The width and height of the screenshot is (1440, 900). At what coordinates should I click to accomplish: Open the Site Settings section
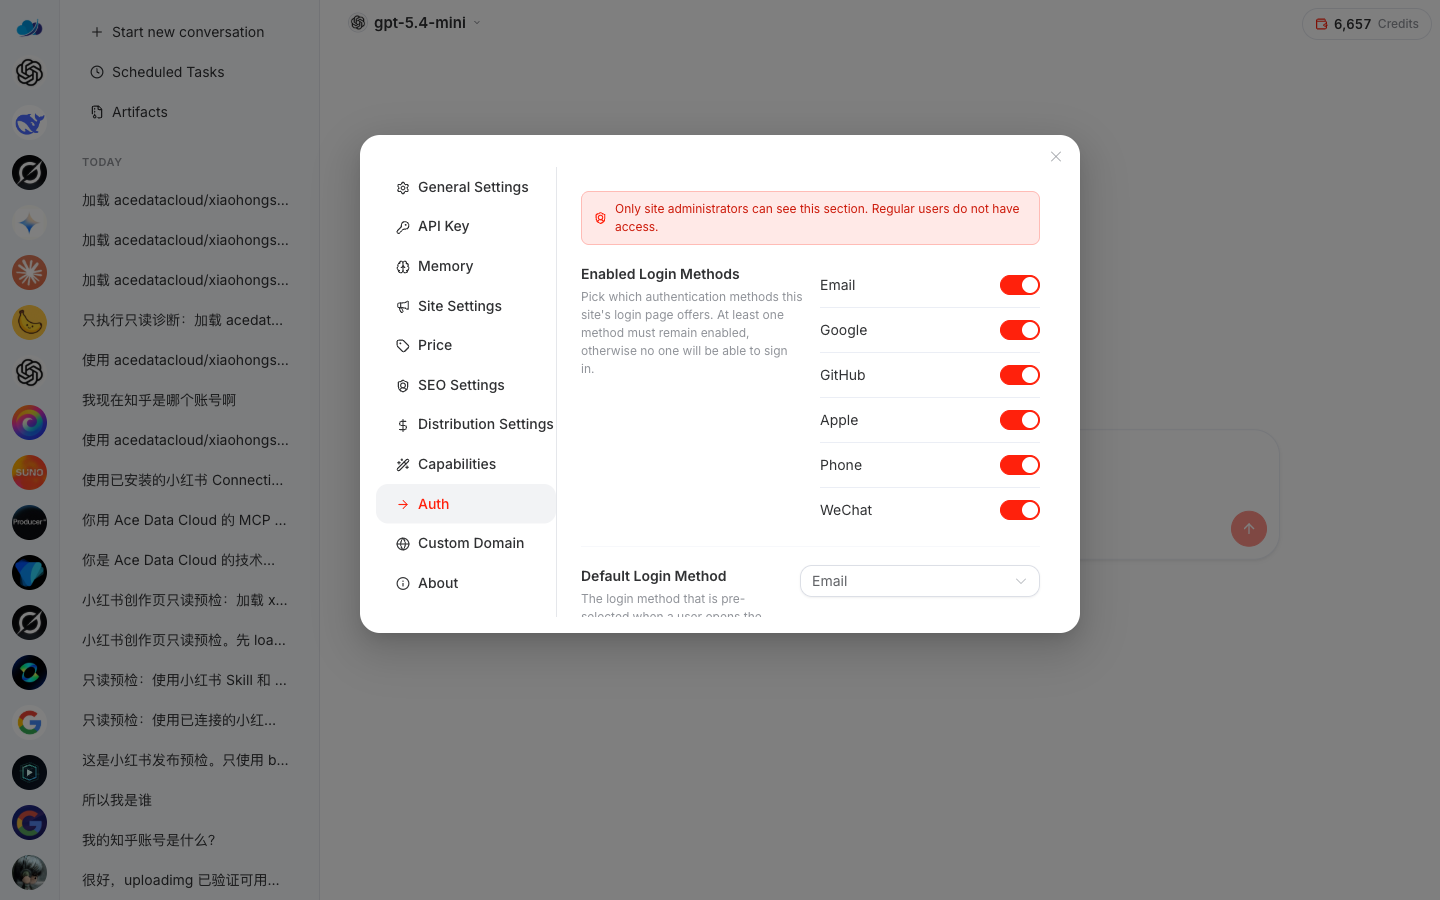[466, 306]
